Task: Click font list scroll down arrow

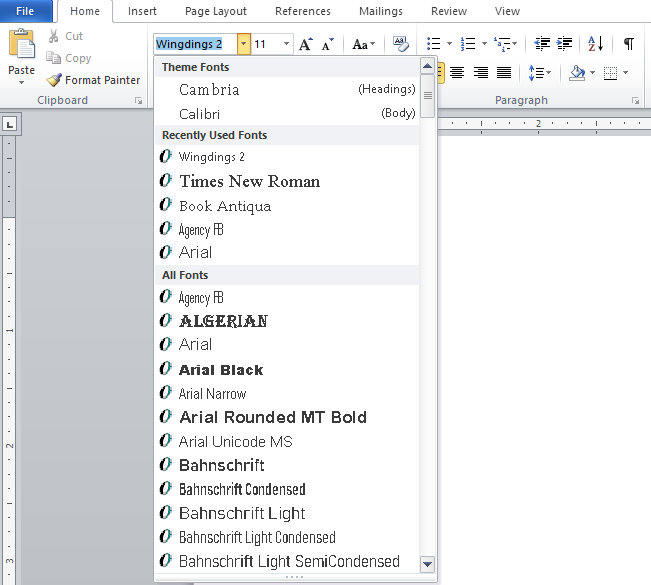Action: [427, 565]
